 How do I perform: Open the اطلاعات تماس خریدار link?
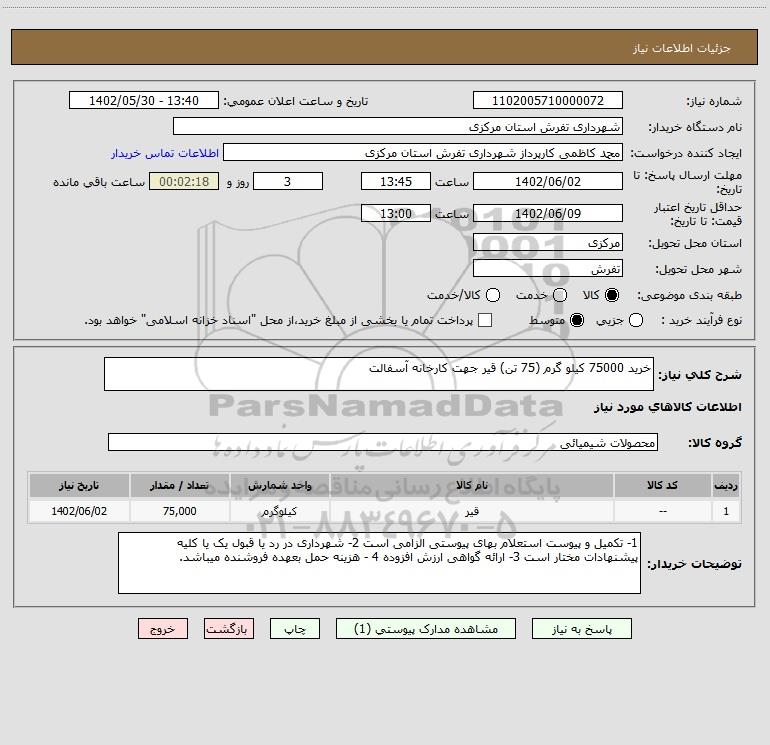[x=165, y=153]
